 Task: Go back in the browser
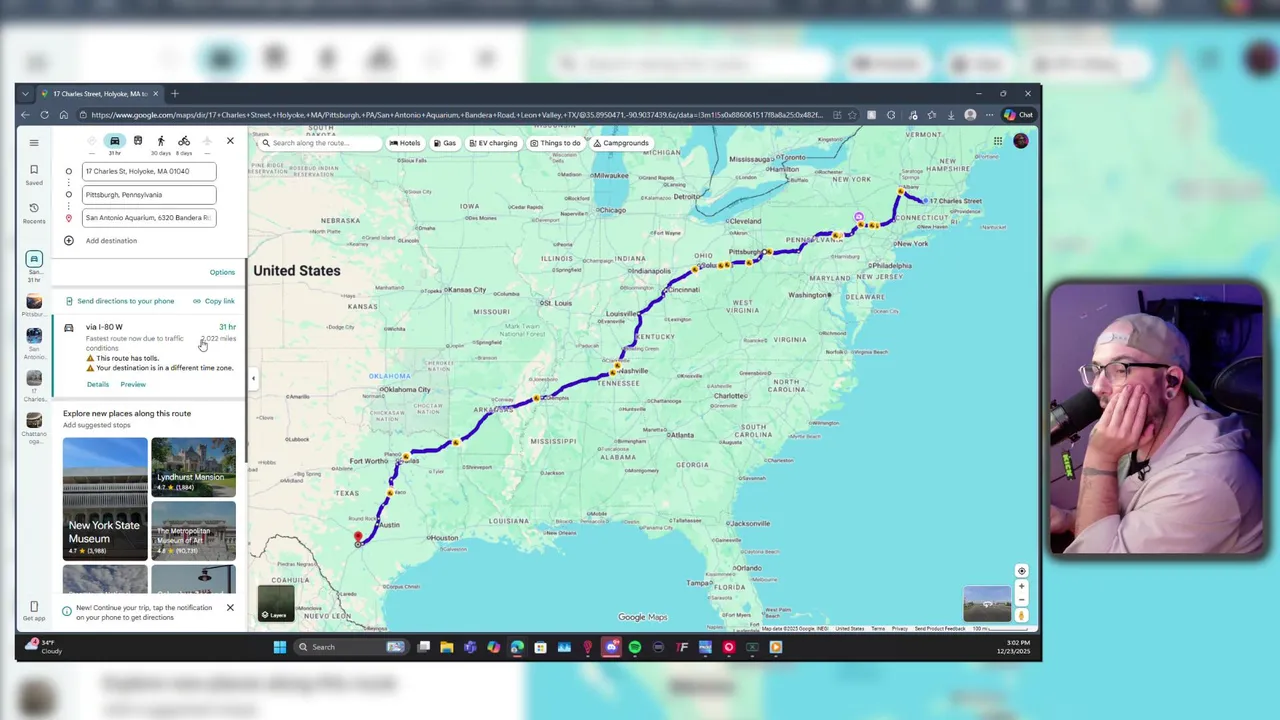point(25,115)
